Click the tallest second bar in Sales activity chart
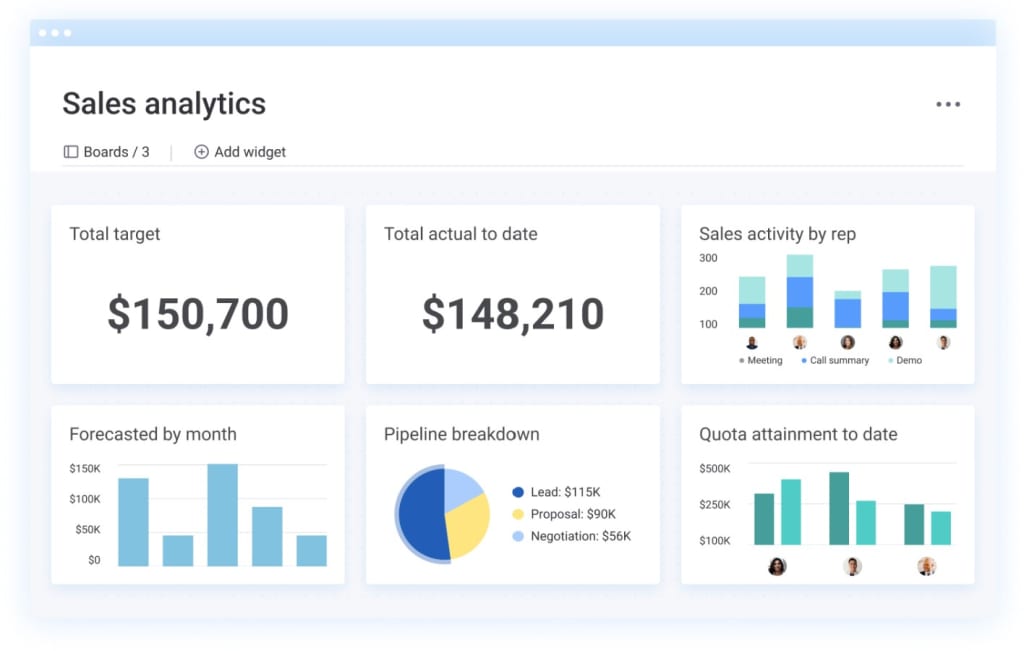Image resolution: width=1024 pixels, height=651 pixels. pos(799,291)
